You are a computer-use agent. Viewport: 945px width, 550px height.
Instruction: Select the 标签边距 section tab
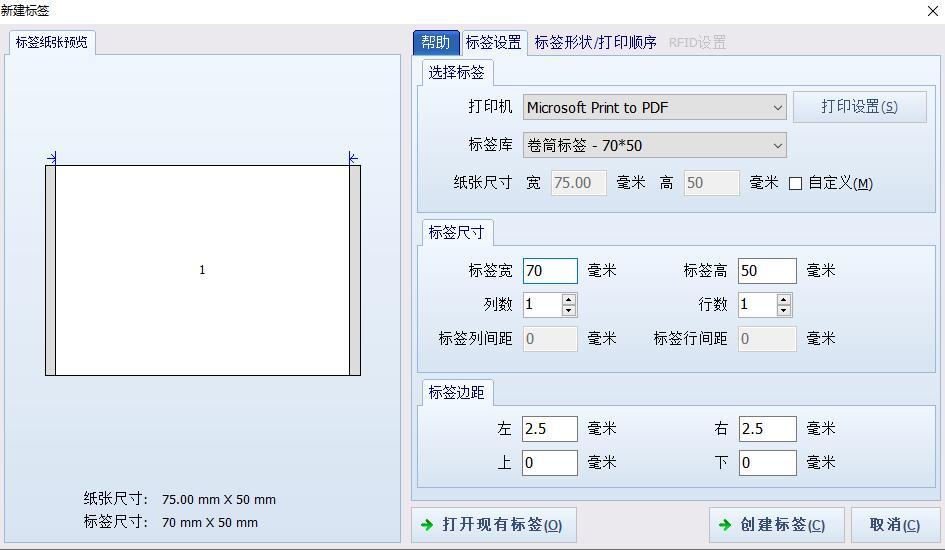[x=457, y=393]
